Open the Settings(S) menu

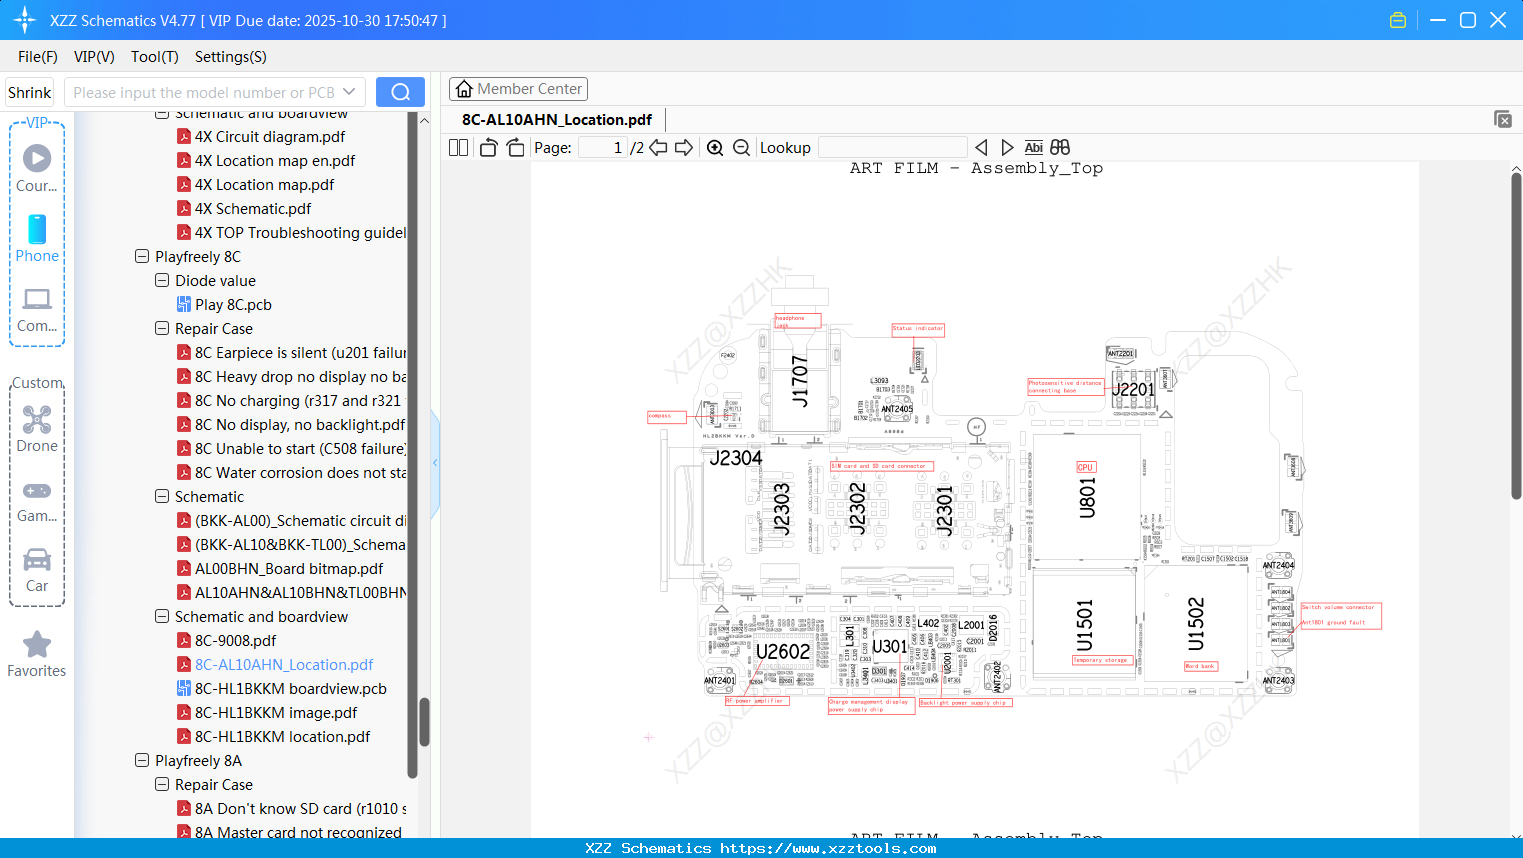231,57
